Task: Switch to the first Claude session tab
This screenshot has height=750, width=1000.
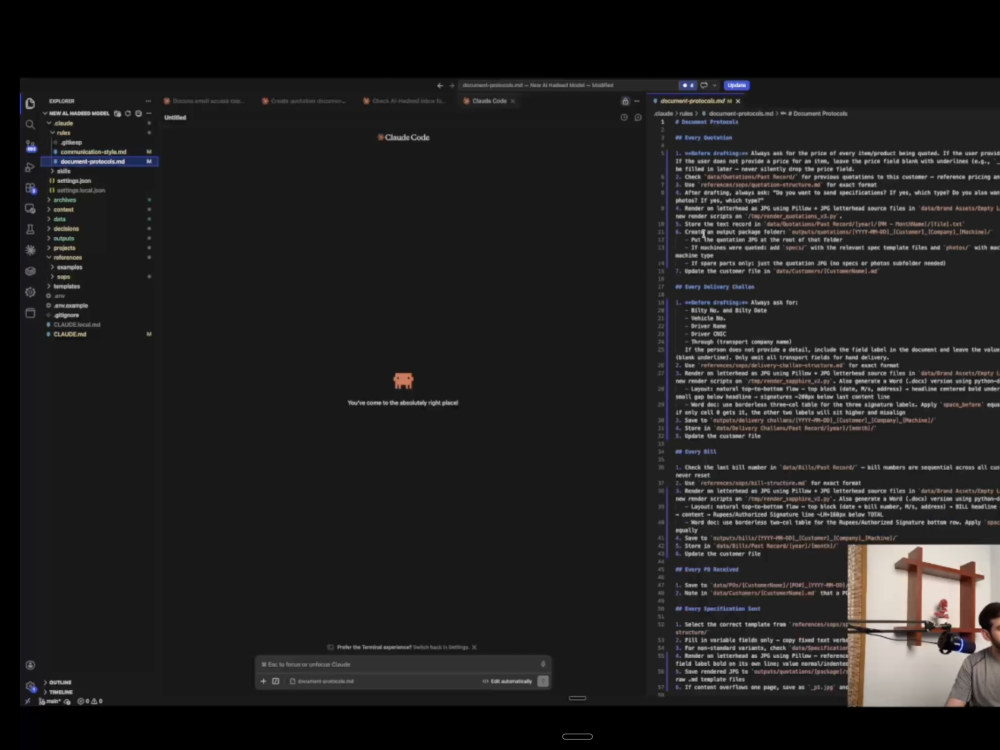Action: click(207, 101)
